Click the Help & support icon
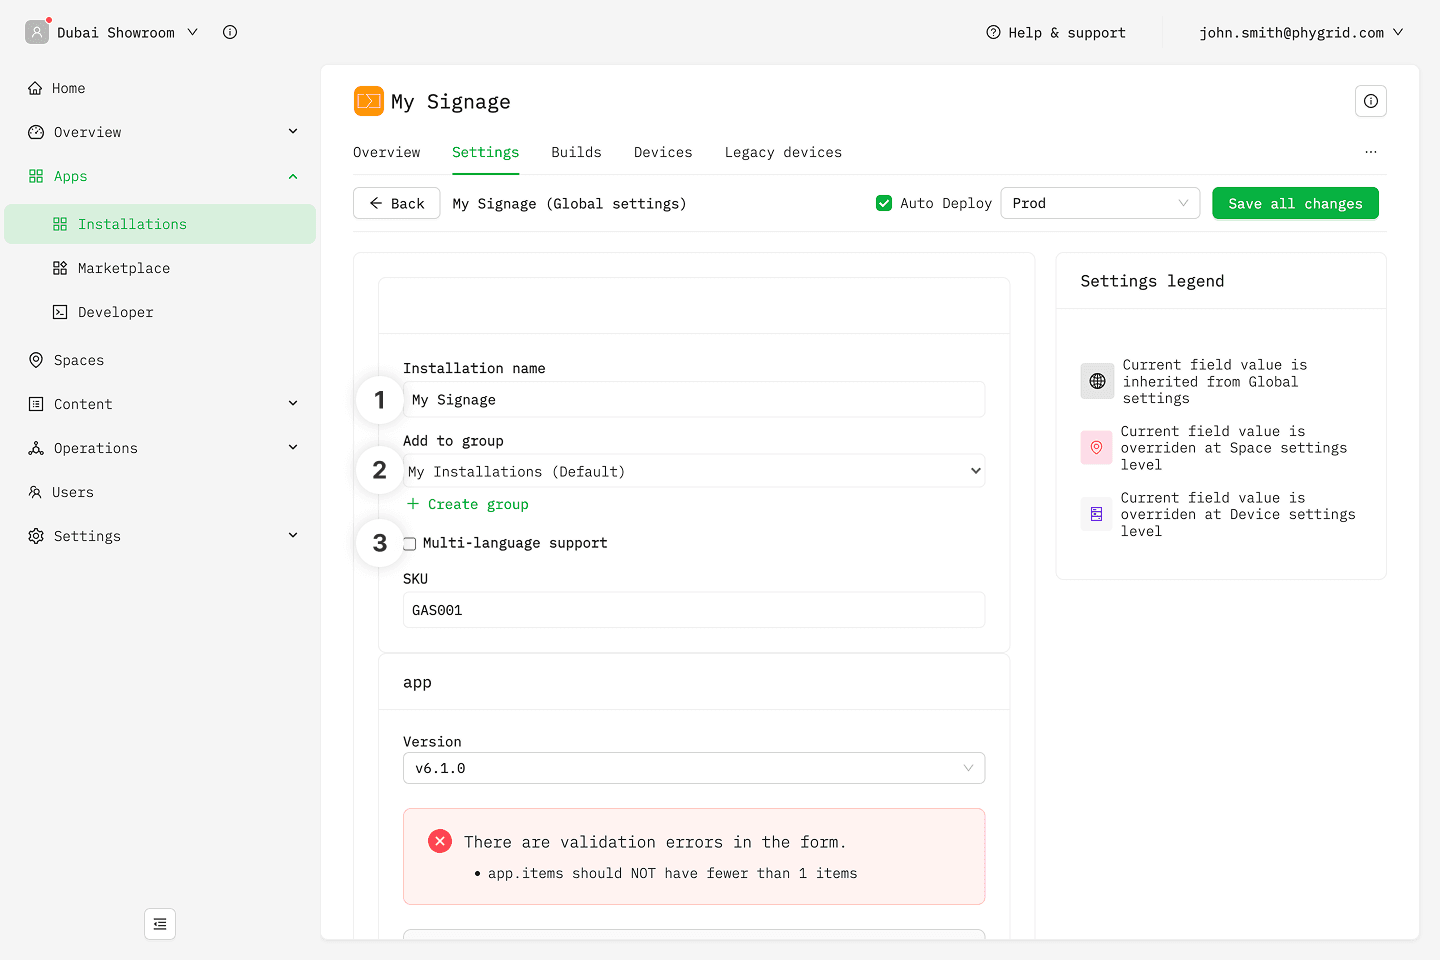1440x960 pixels. pyautogui.click(x=993, y=32)
